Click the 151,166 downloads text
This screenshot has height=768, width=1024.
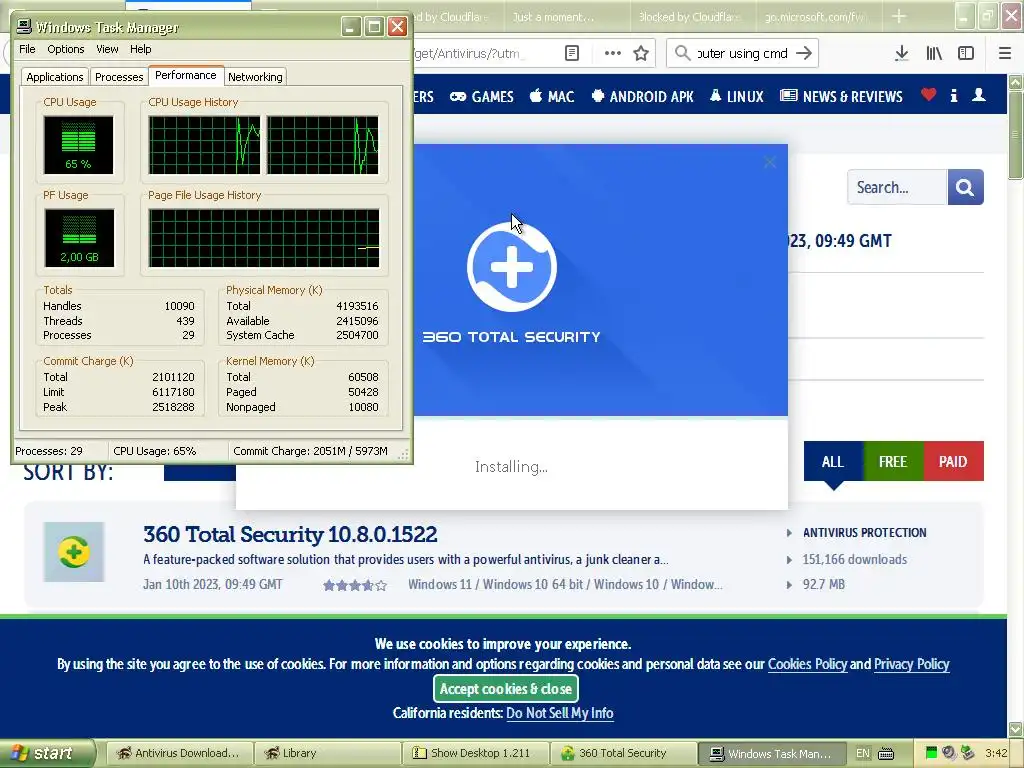(x=854, y=560)
